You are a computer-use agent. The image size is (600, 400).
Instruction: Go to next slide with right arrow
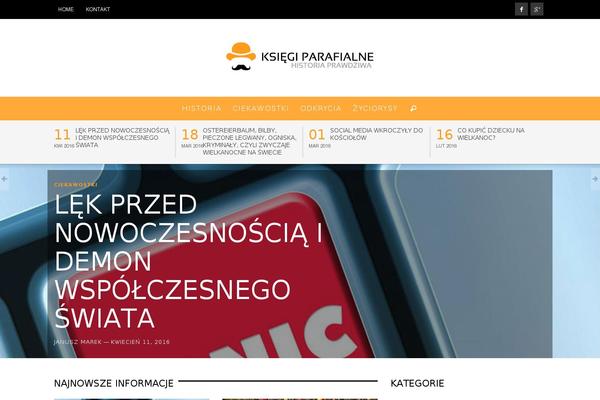click(595, 179)
